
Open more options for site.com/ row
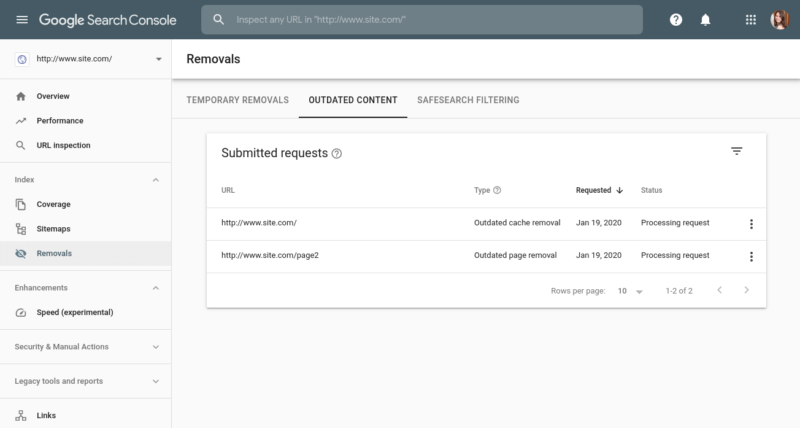(751, 224)
